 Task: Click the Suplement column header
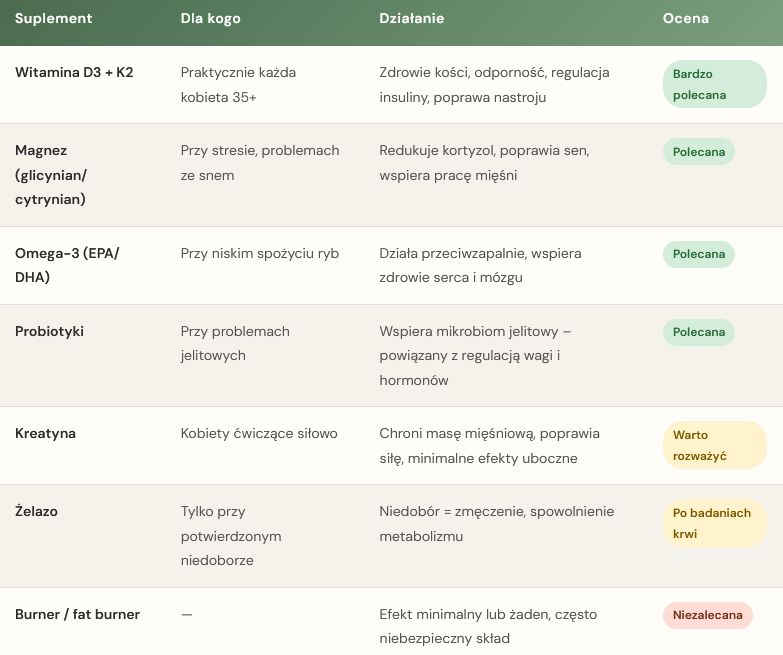pos(54,19)
